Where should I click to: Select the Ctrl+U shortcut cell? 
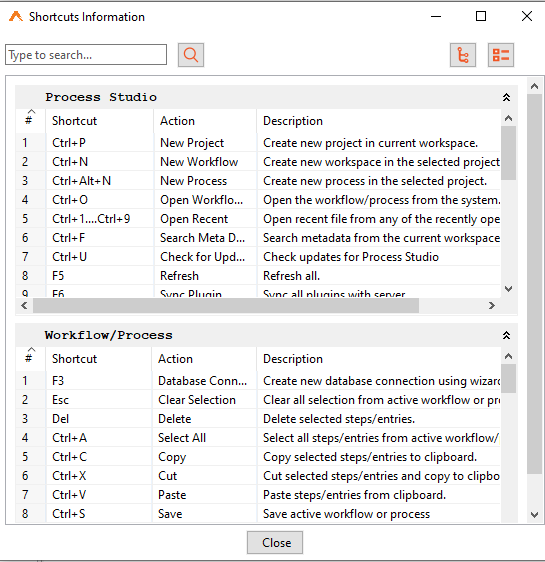tap(99, 257)
